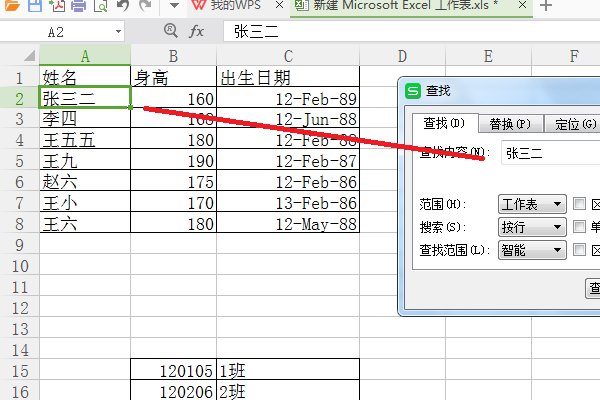Select the 定位(G) tab
The height and width of the screenshot is (400, 600).
[572, 124]
